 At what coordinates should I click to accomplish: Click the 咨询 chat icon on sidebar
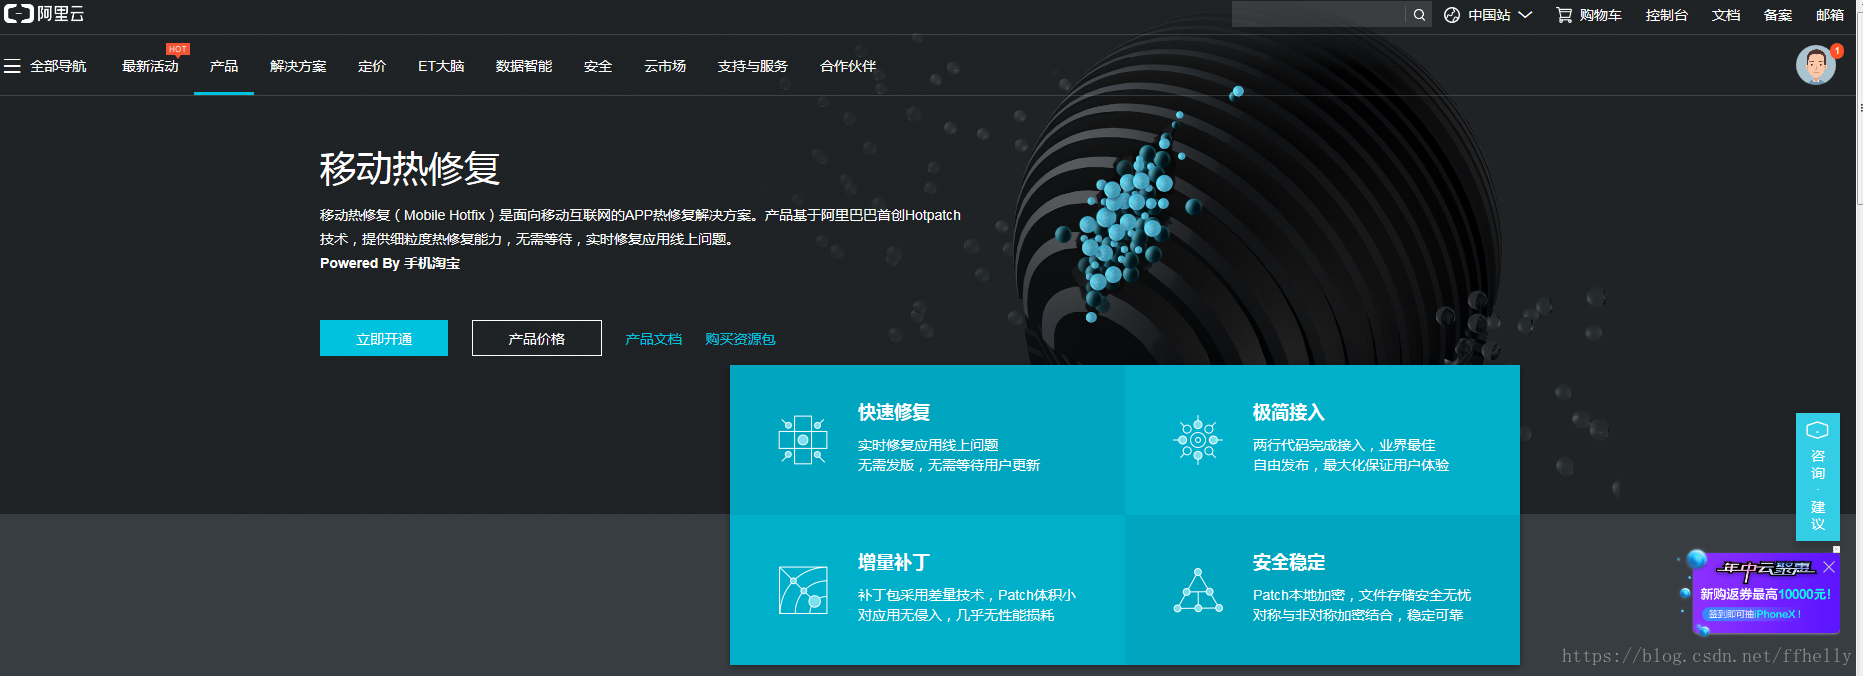tap(1817, 430)
